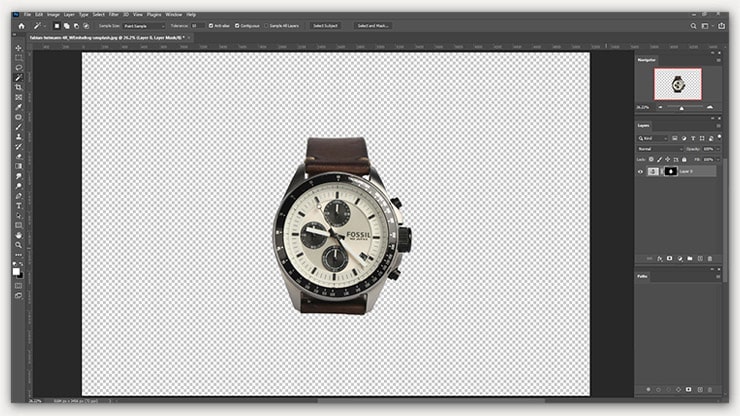Image resolution: width=740 pixels, height=416 pixels.
Task: Enable the Sample All Layers checkbox
Action: pos(266,26)
